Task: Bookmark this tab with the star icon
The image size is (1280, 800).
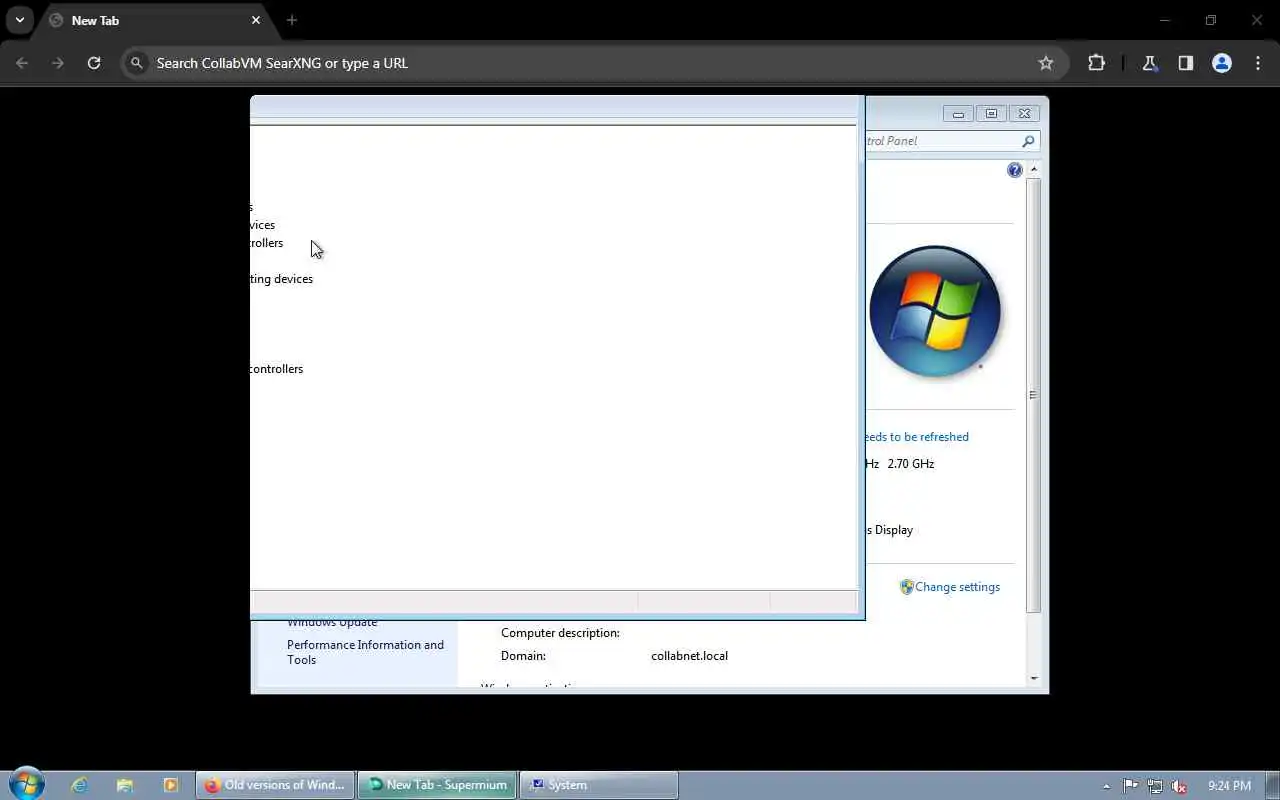Action: [1046, 63]
